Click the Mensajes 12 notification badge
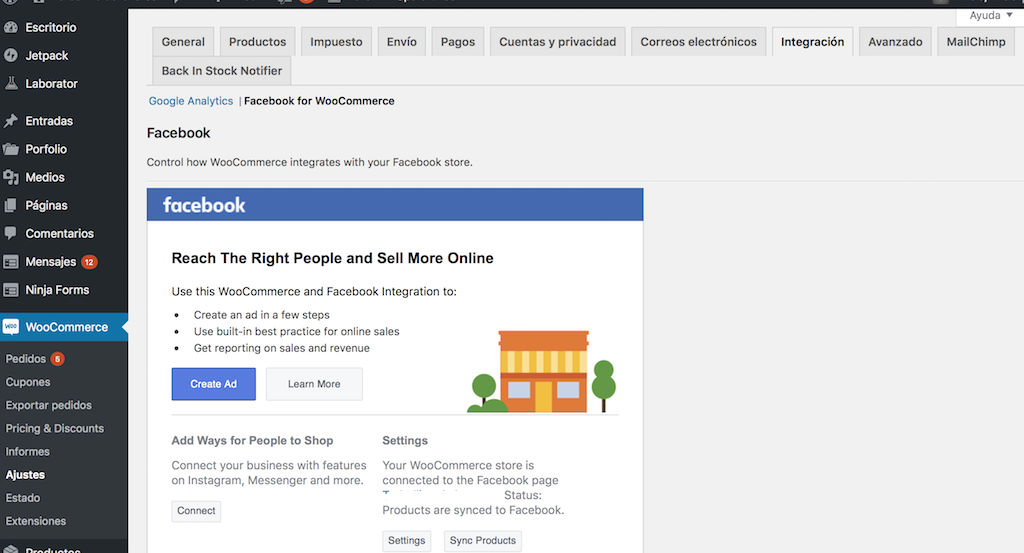 click(x=89, y=262)
